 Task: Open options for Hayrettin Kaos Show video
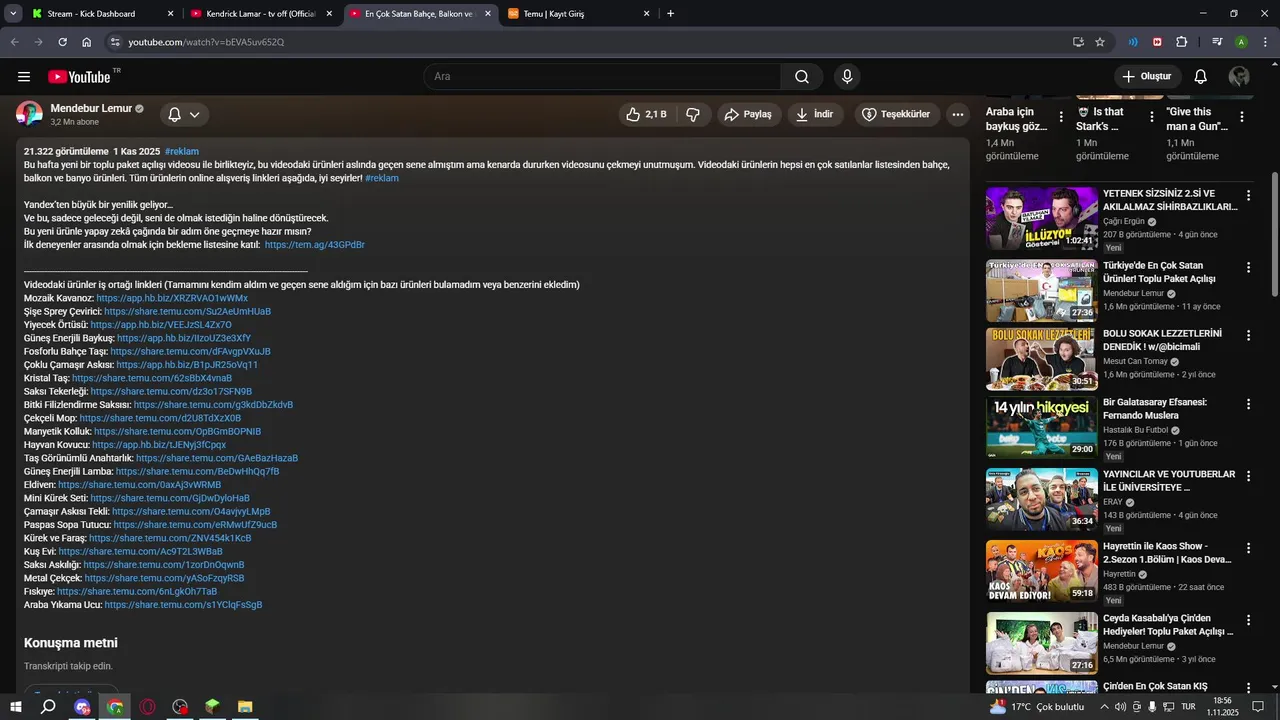pos(1248,548)
